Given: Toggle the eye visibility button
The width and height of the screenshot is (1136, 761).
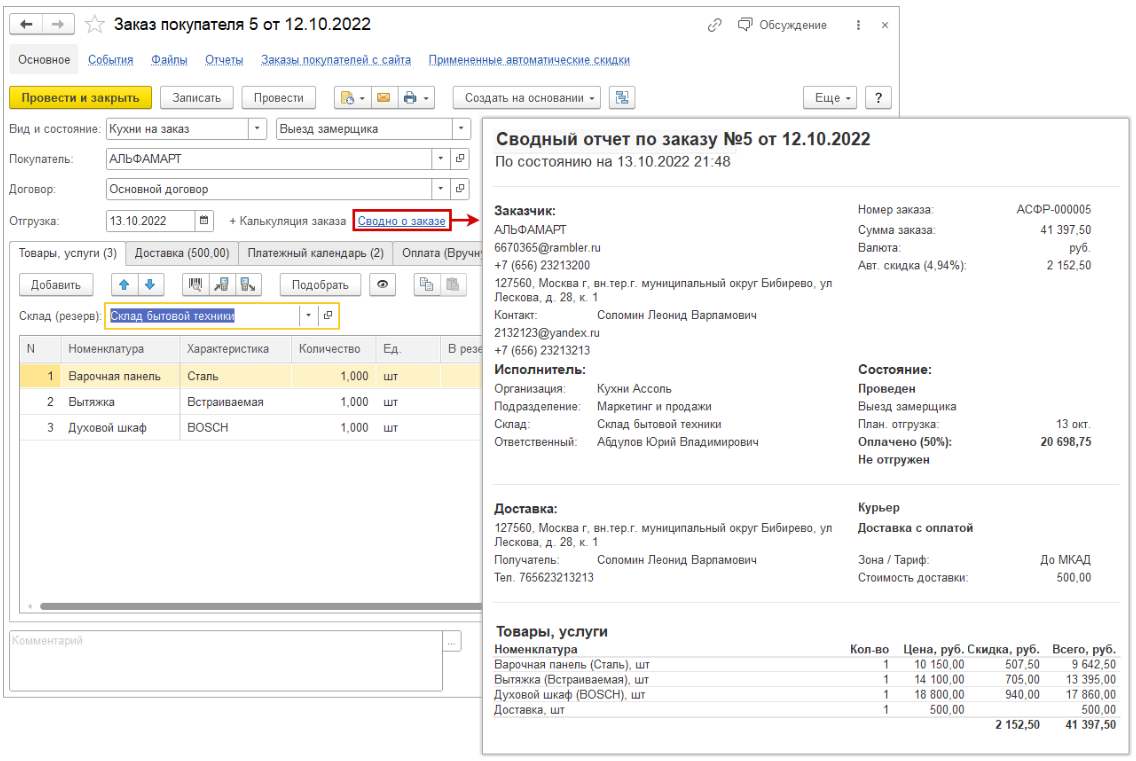Looking at the screenshot, I should [383, 285].
